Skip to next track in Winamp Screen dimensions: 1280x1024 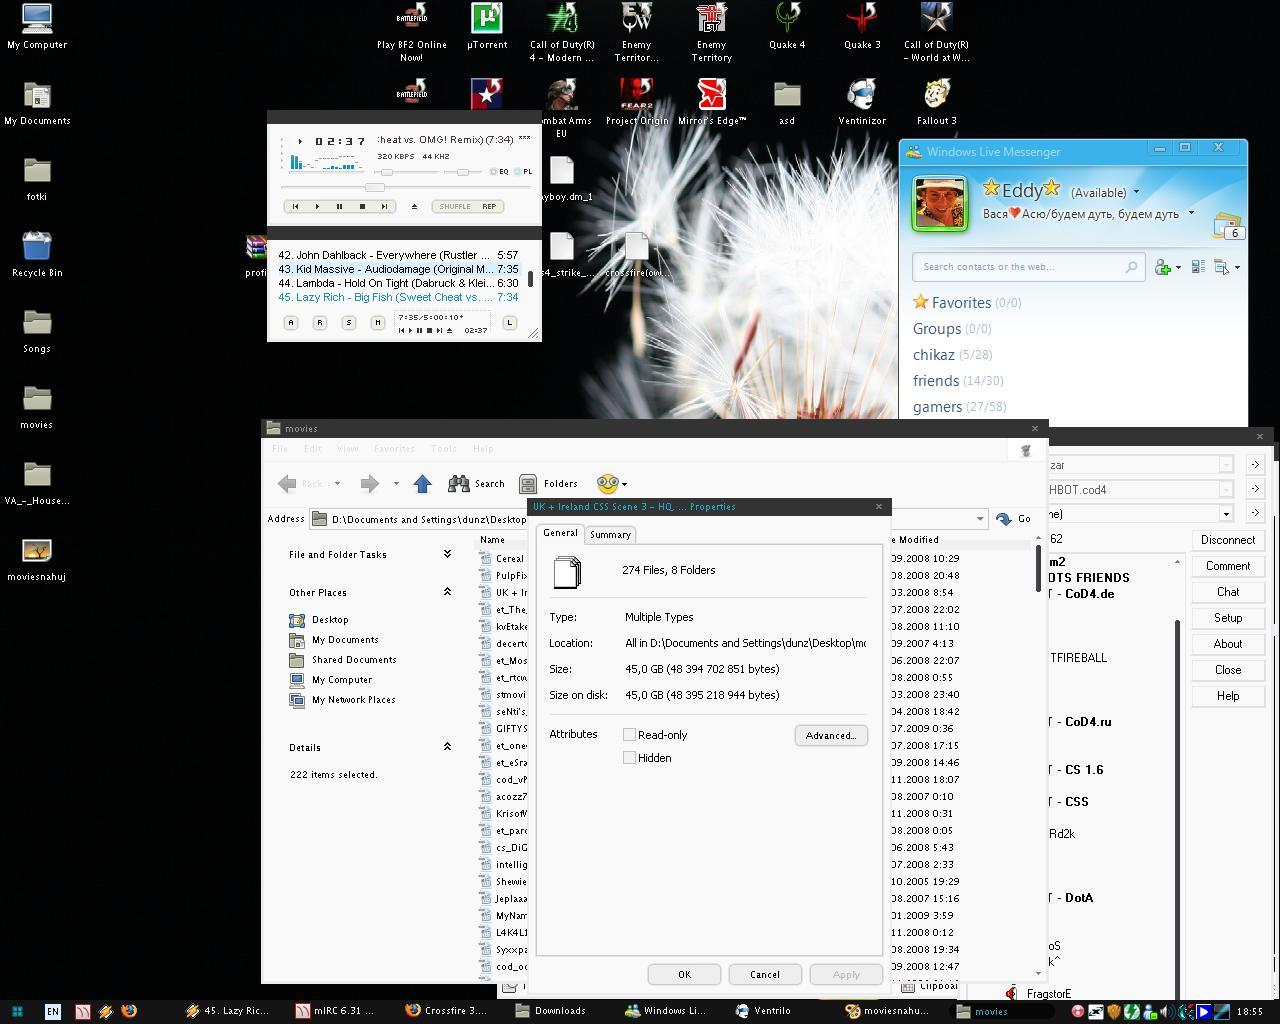click(383, 206)
